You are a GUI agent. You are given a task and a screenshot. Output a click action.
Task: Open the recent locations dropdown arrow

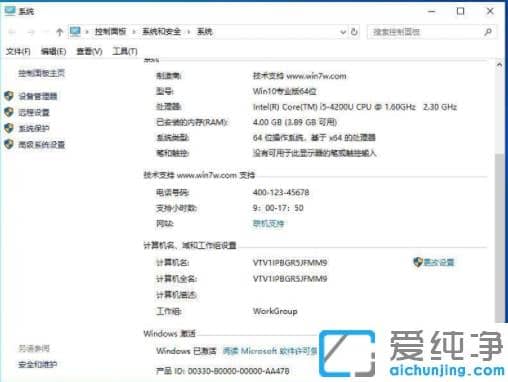(46, 32)
